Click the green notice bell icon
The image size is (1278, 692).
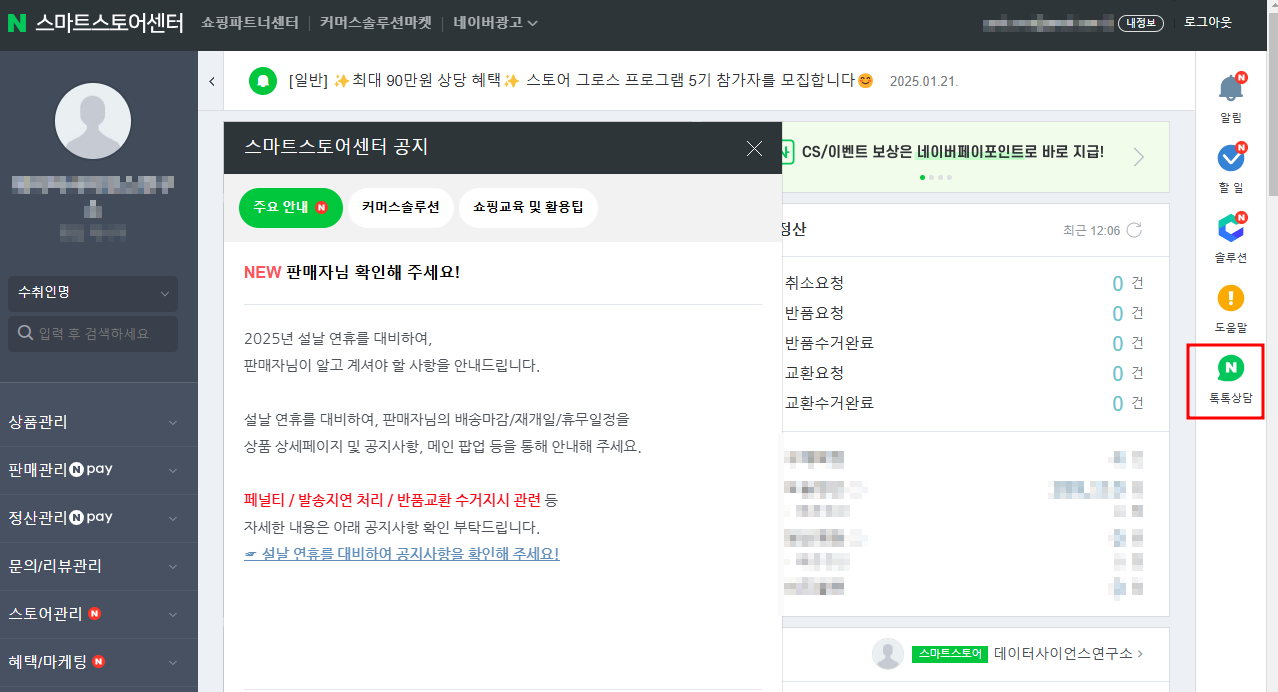(x=263, y=80)
